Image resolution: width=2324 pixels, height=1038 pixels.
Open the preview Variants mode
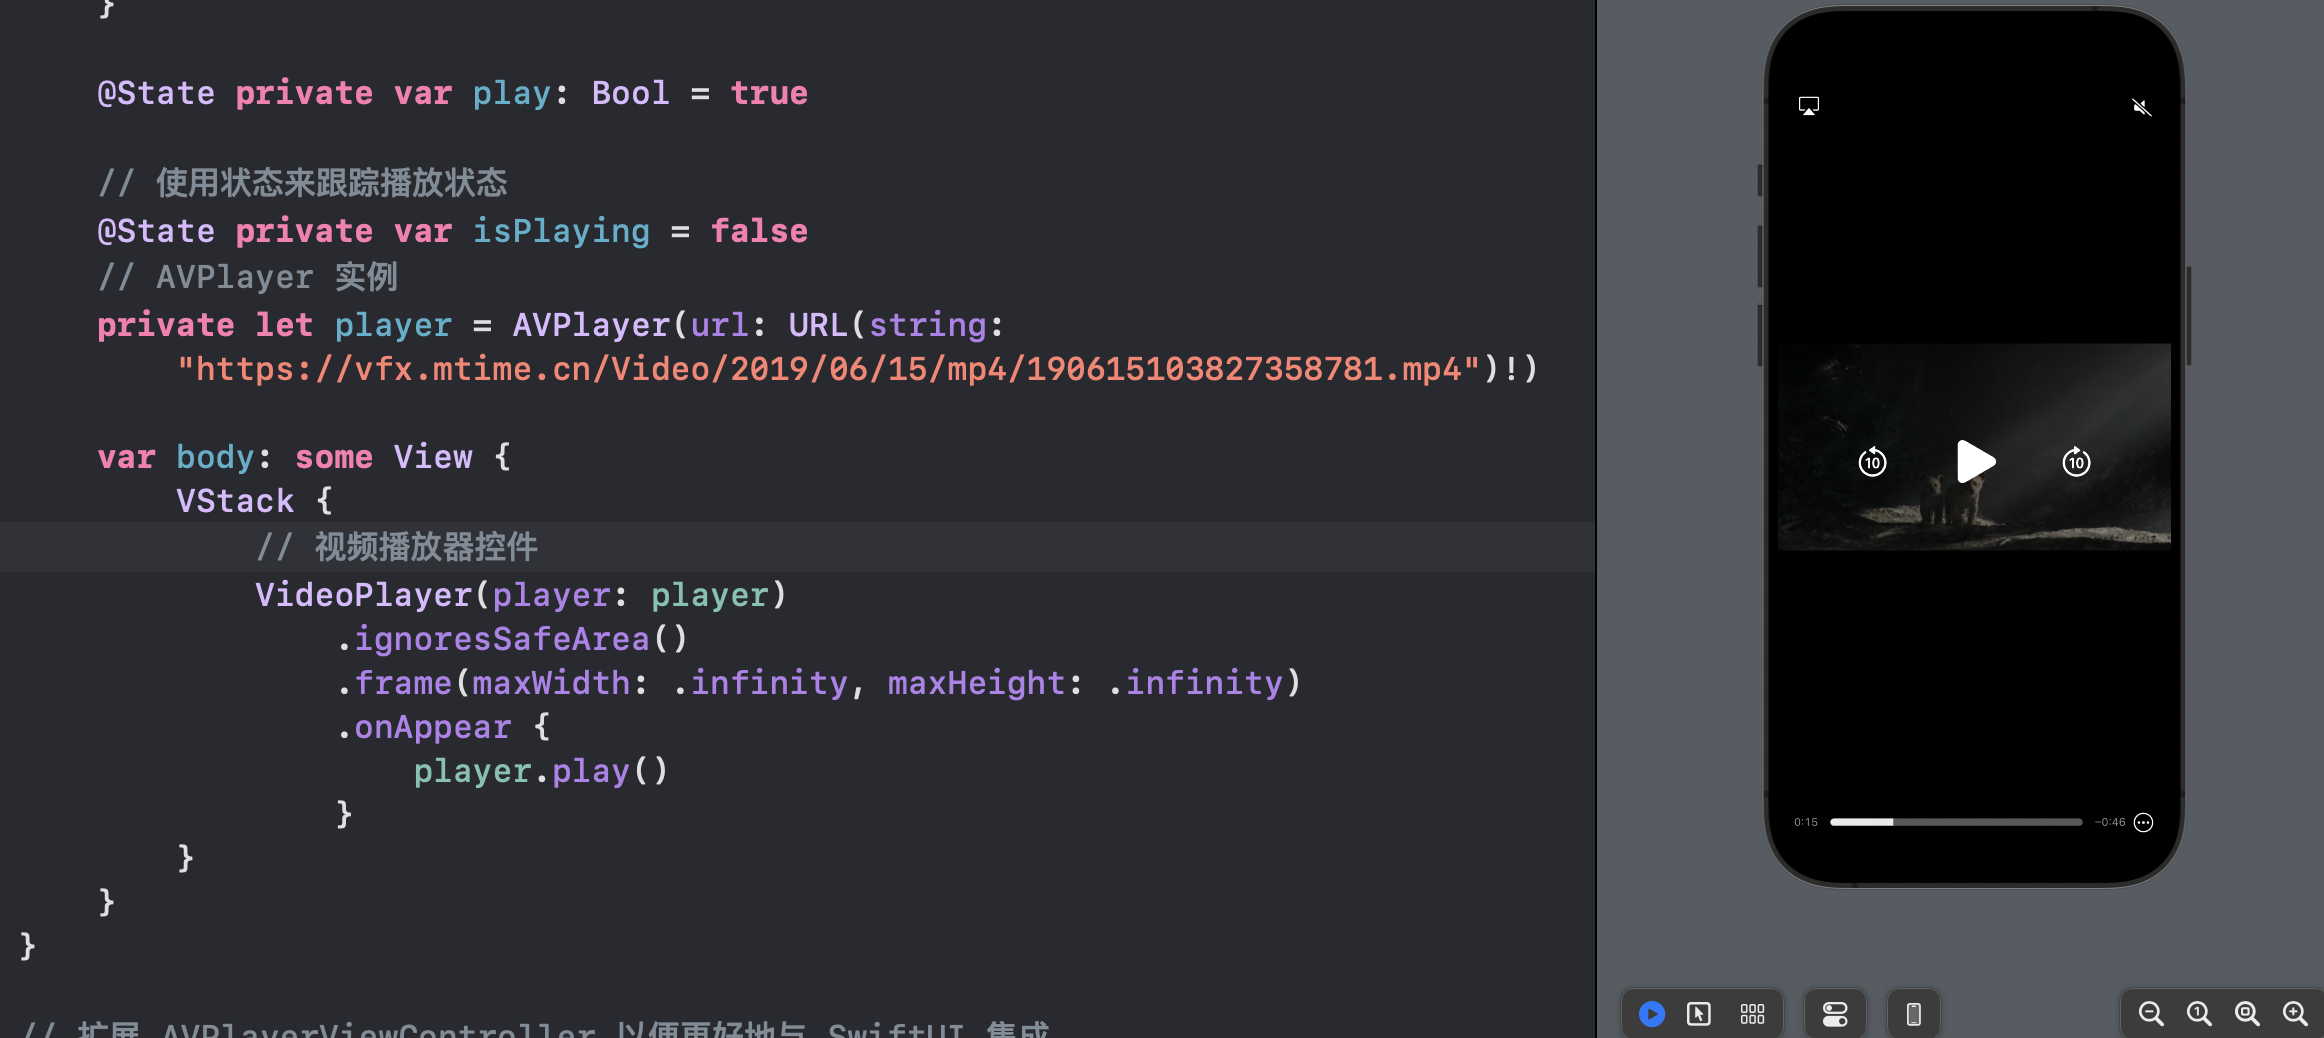(1752, 1014)
